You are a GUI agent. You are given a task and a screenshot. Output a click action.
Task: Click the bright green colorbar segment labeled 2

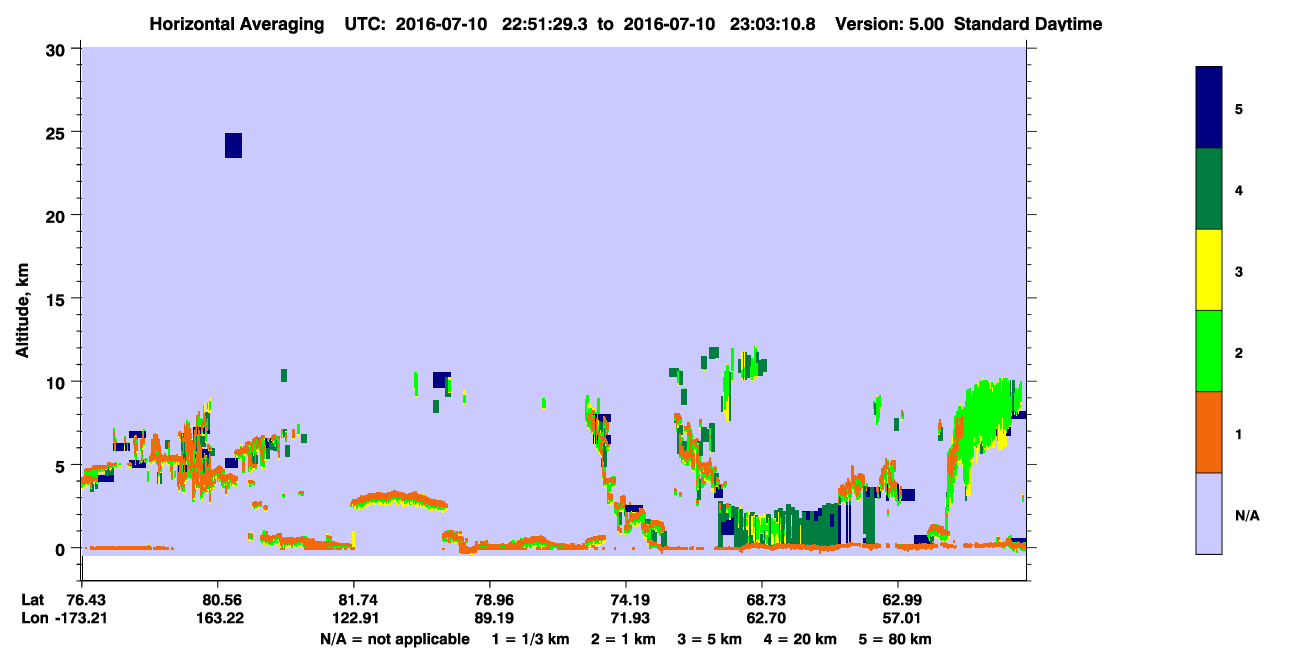(x=1209, y=350)
